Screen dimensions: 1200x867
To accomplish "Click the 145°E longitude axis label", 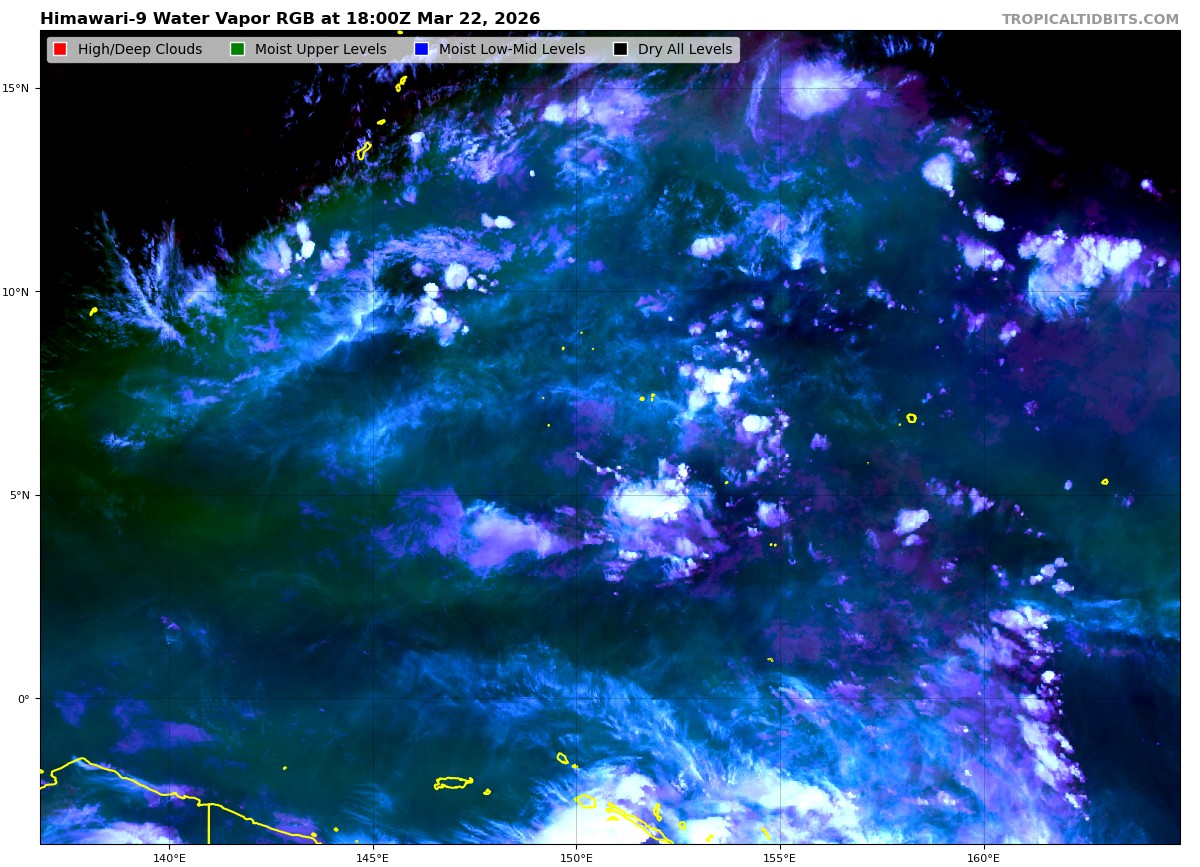I will click(373, 857).
